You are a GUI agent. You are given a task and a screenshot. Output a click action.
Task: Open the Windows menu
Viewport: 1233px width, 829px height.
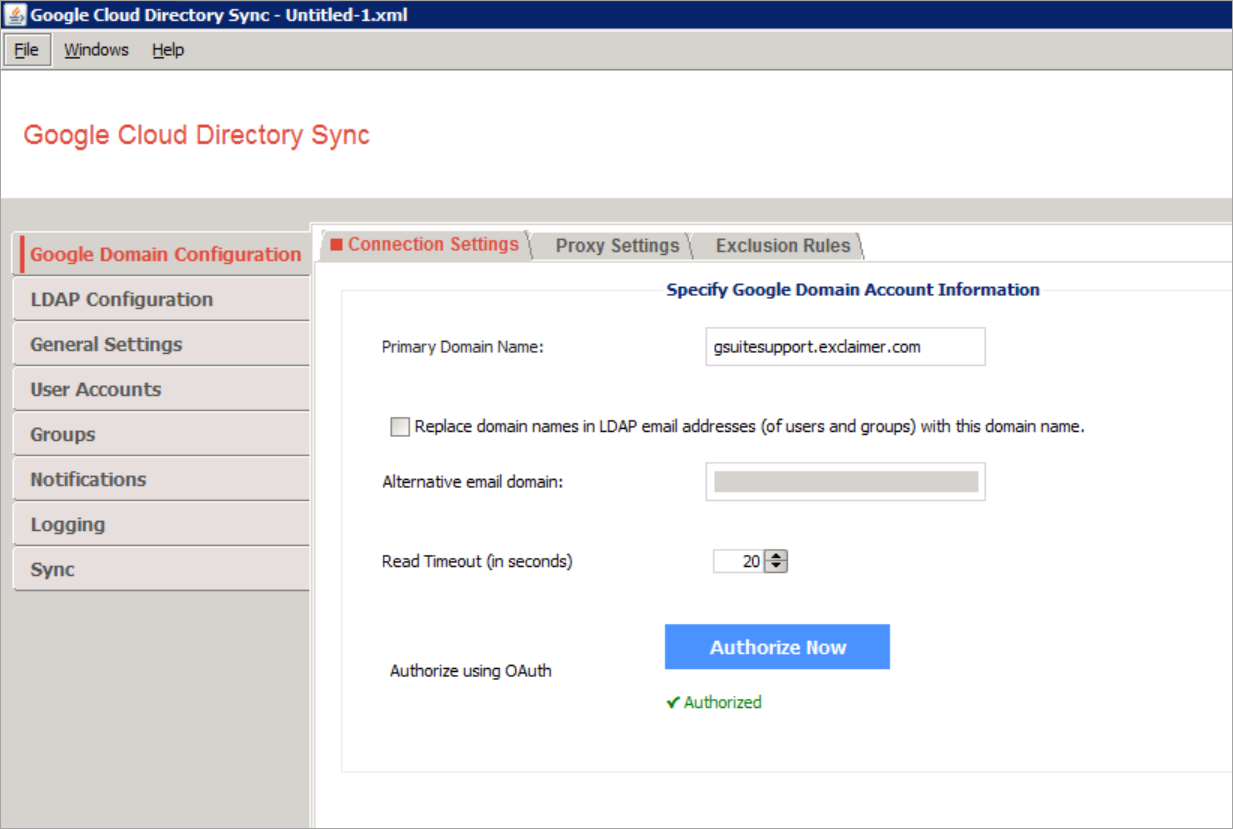click(96, 50)
